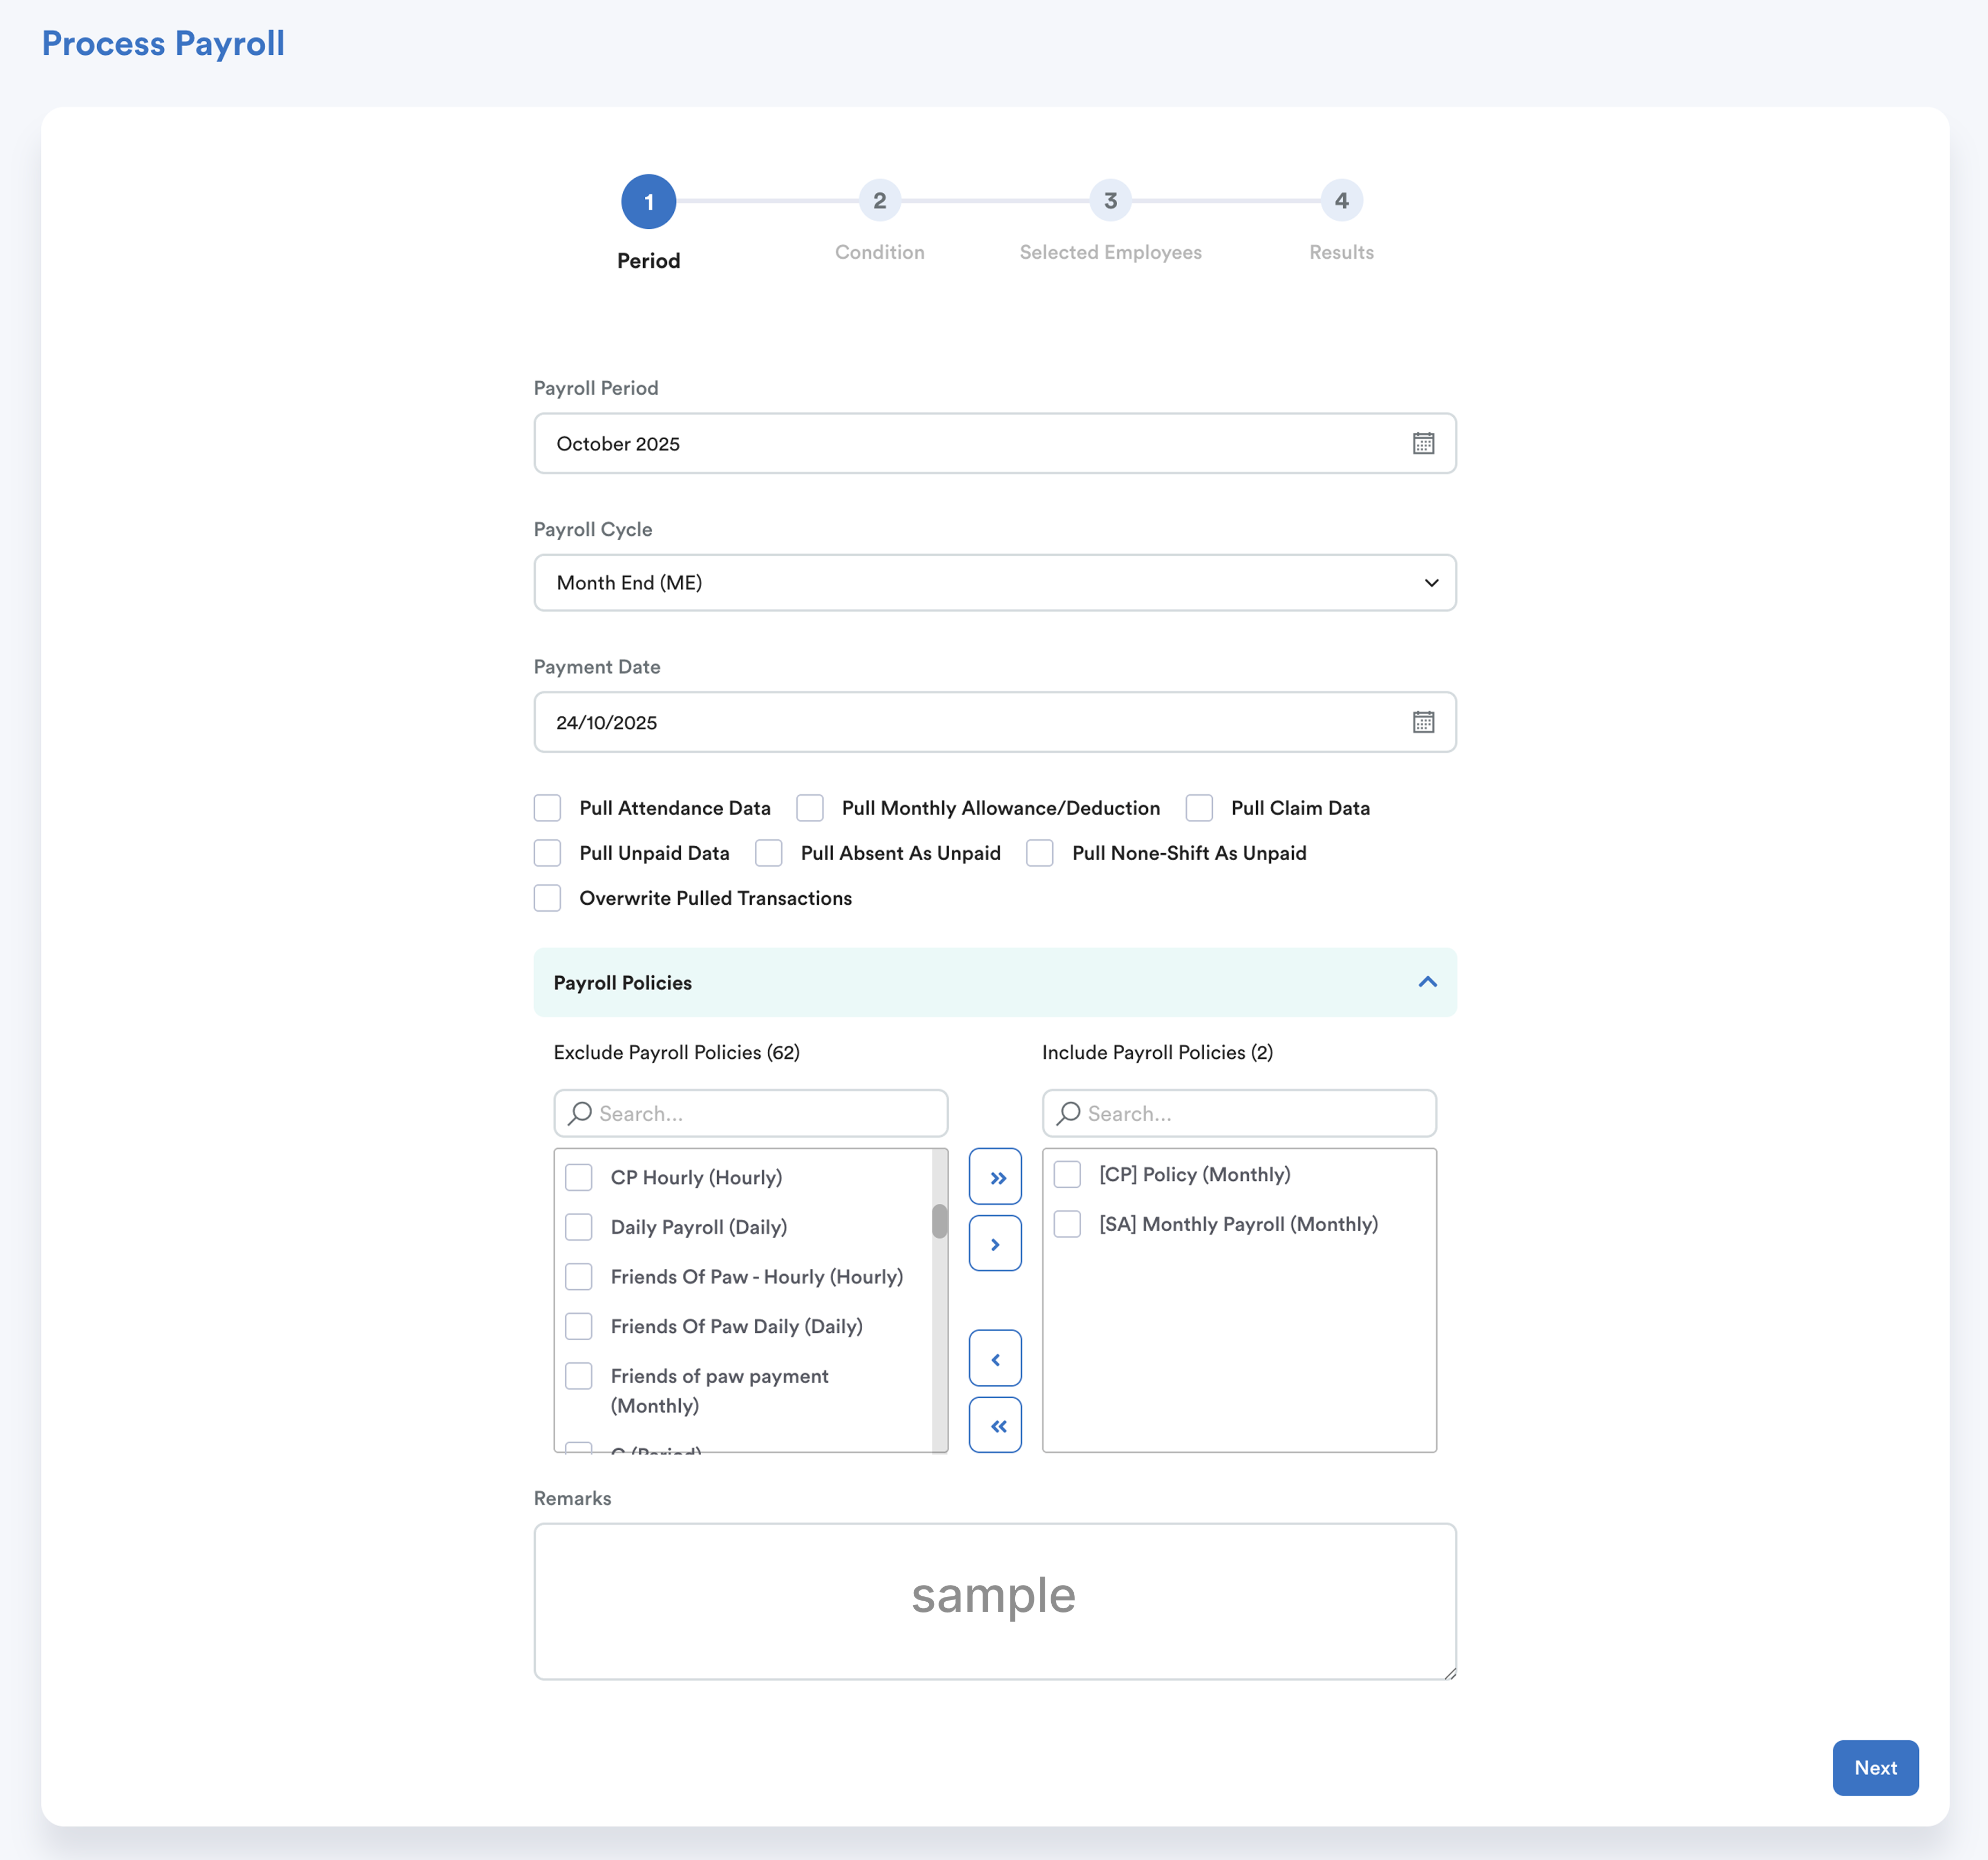This screenshot has width=1988, height=1860.
Task: Enable Pull Attendance Data checkbox
Action: tap(547, 808)
